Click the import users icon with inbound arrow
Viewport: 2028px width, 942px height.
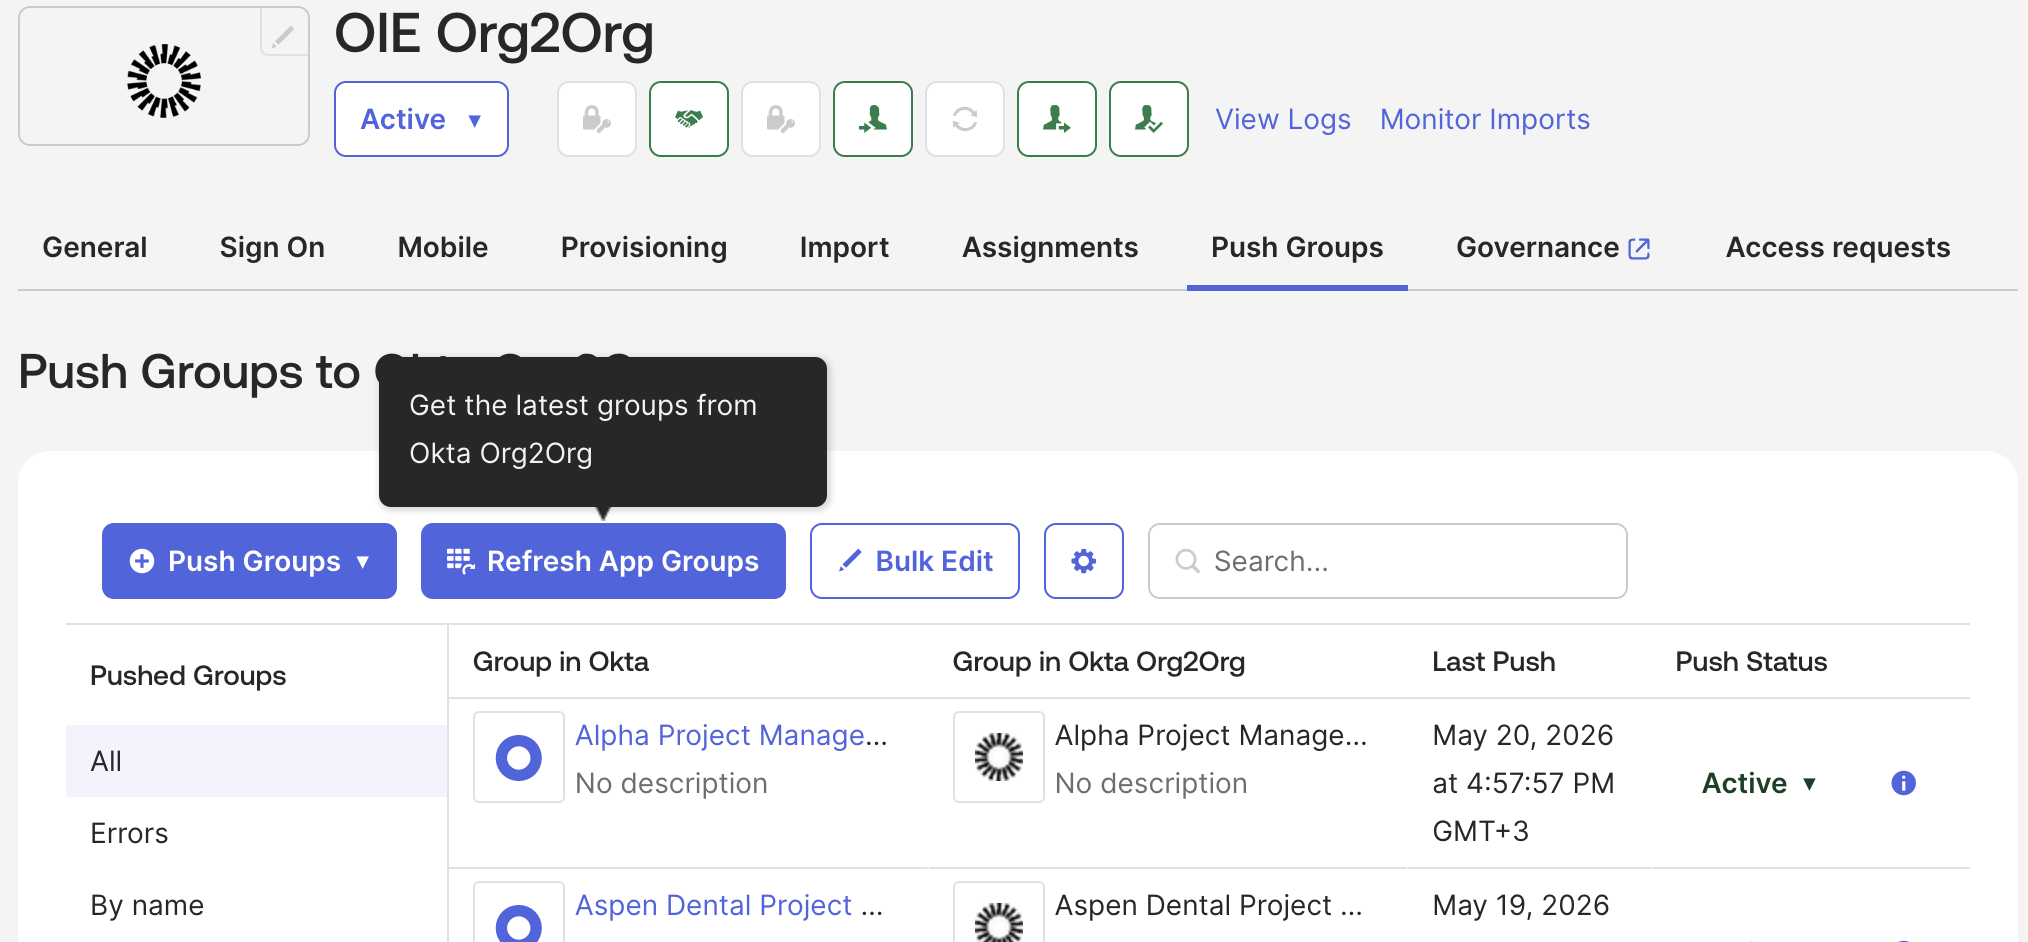tap(873, 119)
